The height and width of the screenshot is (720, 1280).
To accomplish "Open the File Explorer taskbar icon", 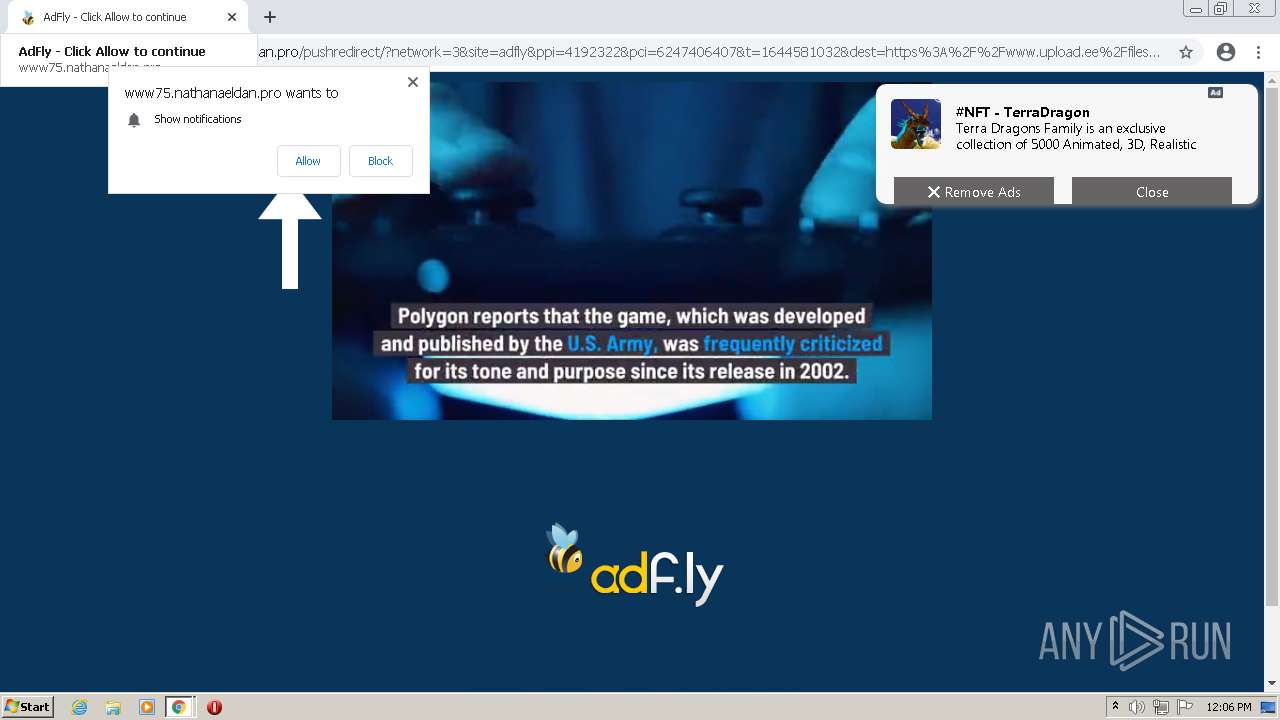I will (x=113, y=707).
